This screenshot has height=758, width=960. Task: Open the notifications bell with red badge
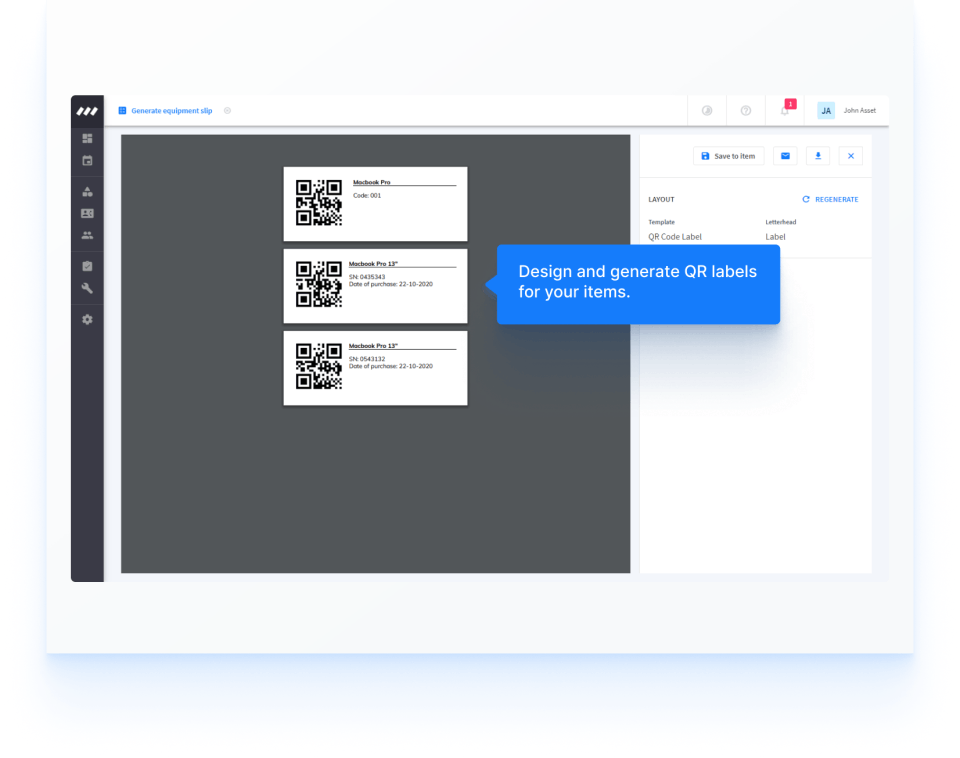click(786, 110)
